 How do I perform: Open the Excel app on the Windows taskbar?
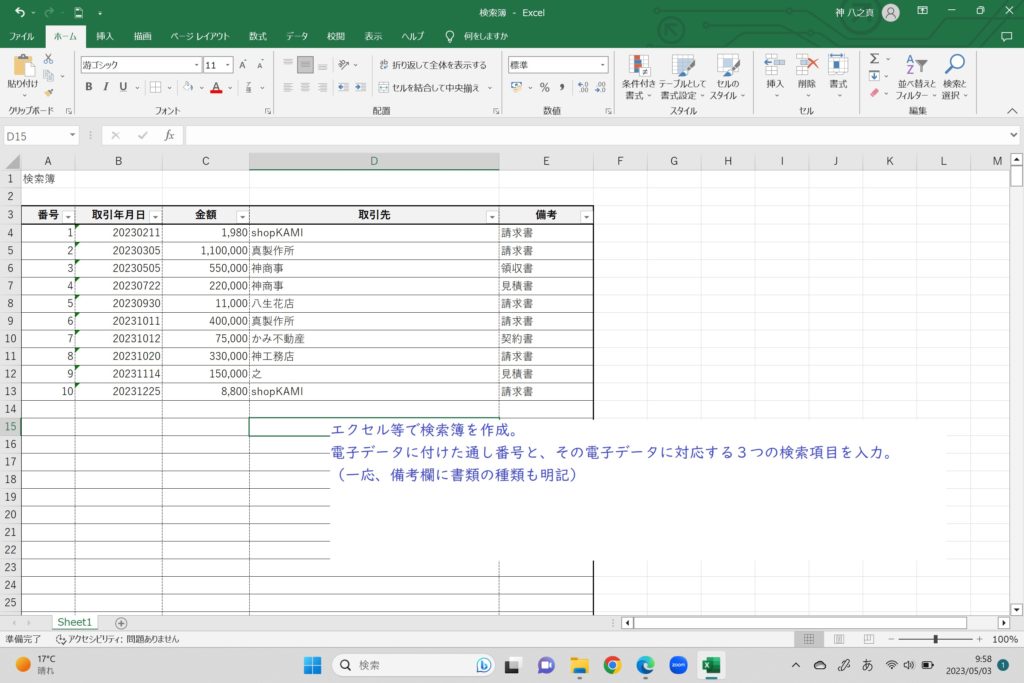point(711,665)
